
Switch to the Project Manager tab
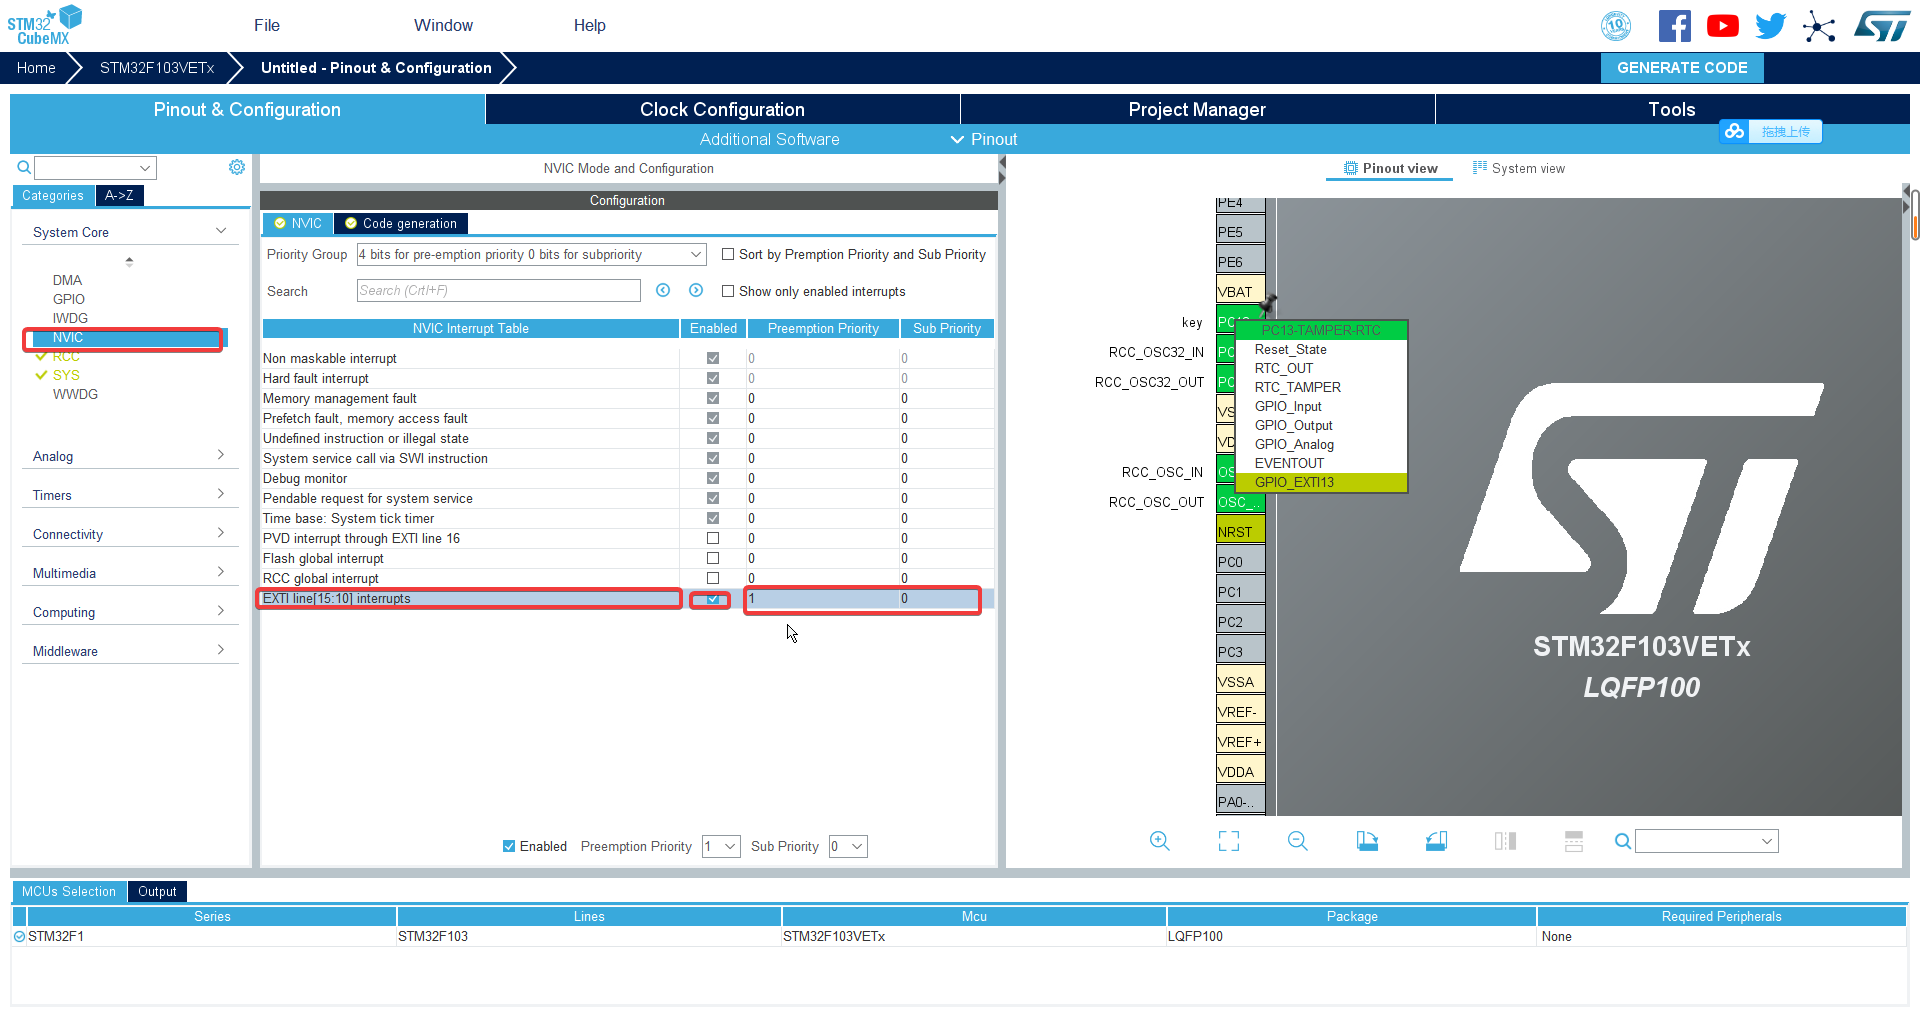pos(1197,109)
